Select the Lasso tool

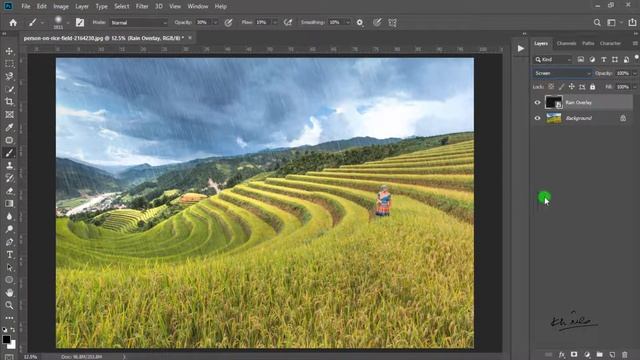tap(9, 77)
